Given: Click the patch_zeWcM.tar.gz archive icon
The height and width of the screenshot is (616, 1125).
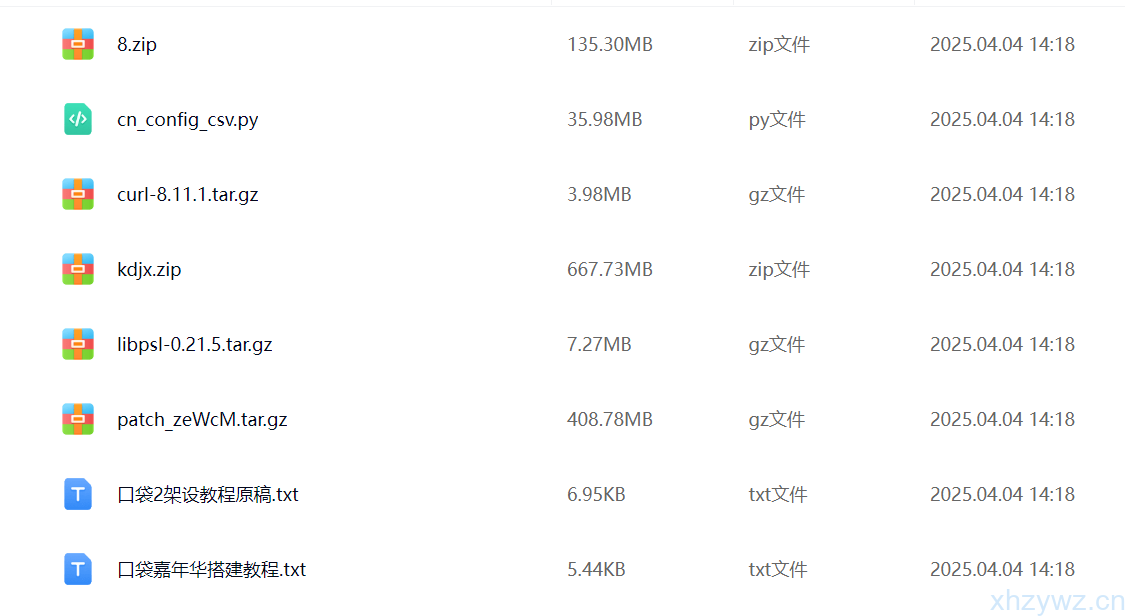Looking at the screenshot, I should click(x=78, y=419).
